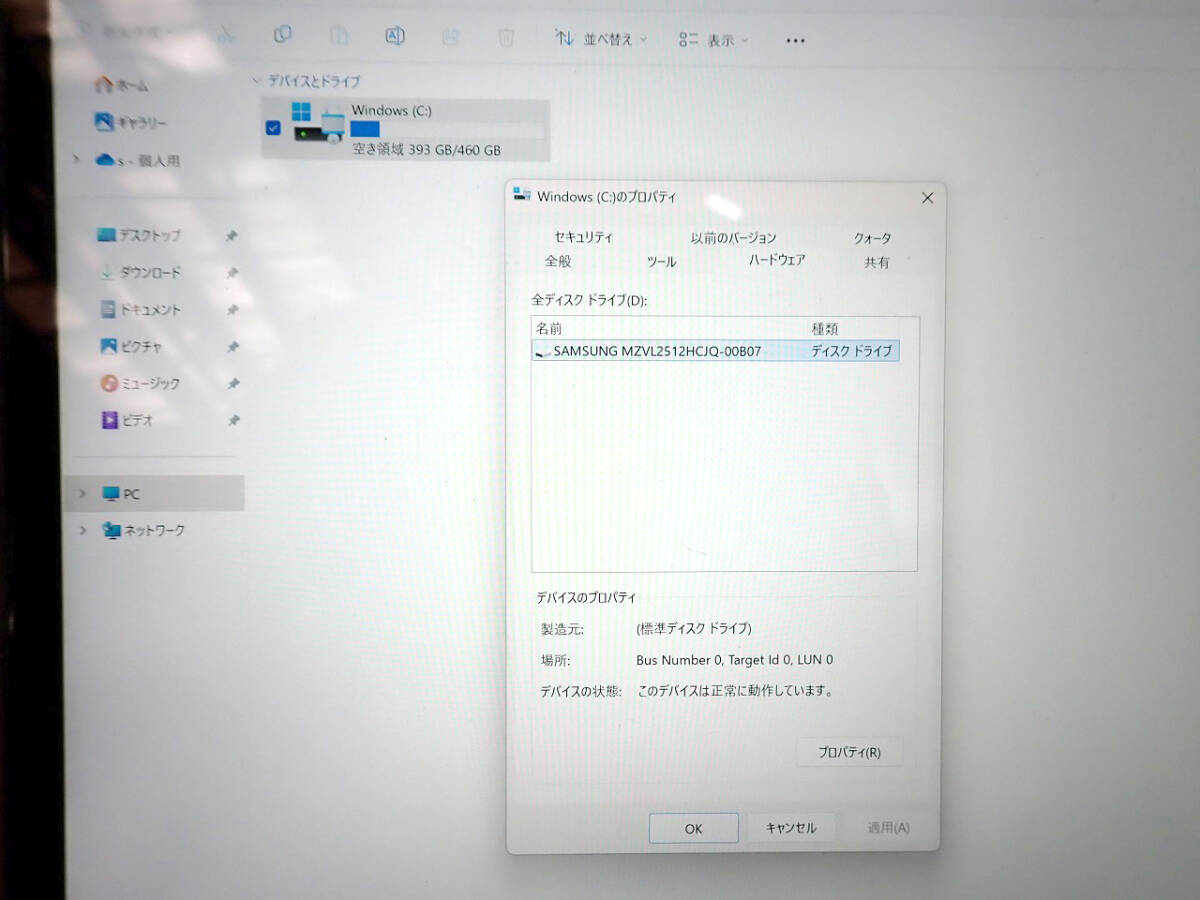Click the Copy icon in toolbar
The image size is (1200, 900).
point(283,35)
